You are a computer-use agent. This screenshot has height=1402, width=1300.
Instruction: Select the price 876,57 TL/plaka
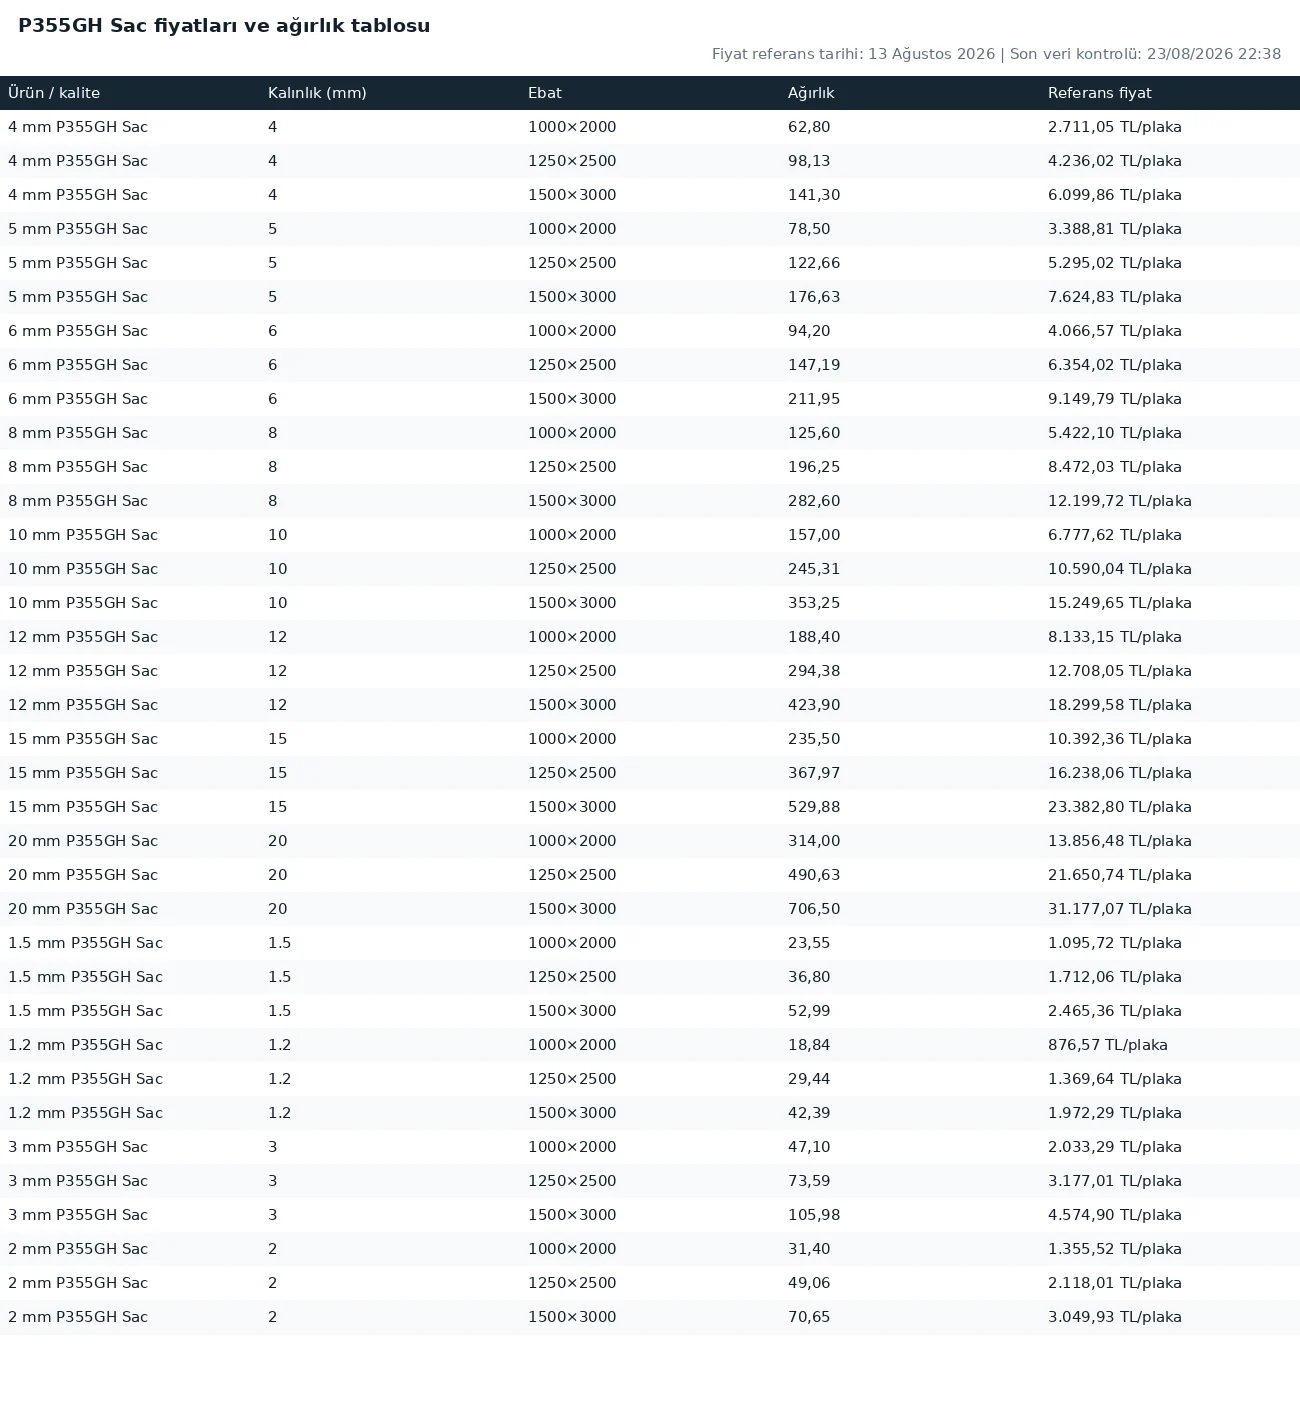1108,1045
